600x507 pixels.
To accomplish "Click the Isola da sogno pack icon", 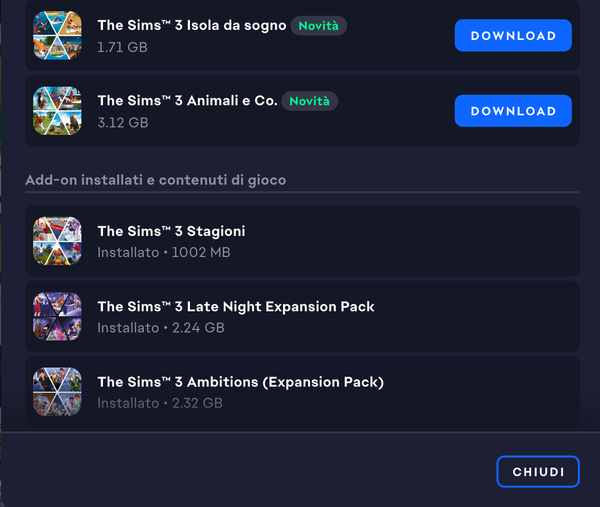I will pos(57,36).
